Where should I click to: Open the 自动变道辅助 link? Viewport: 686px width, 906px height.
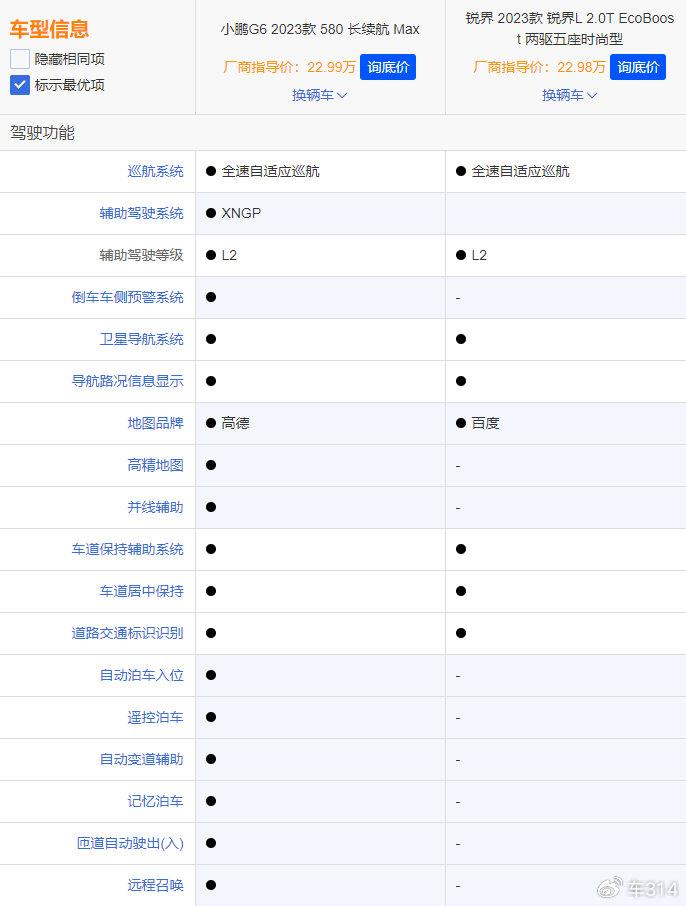click(x=142, y=759)
